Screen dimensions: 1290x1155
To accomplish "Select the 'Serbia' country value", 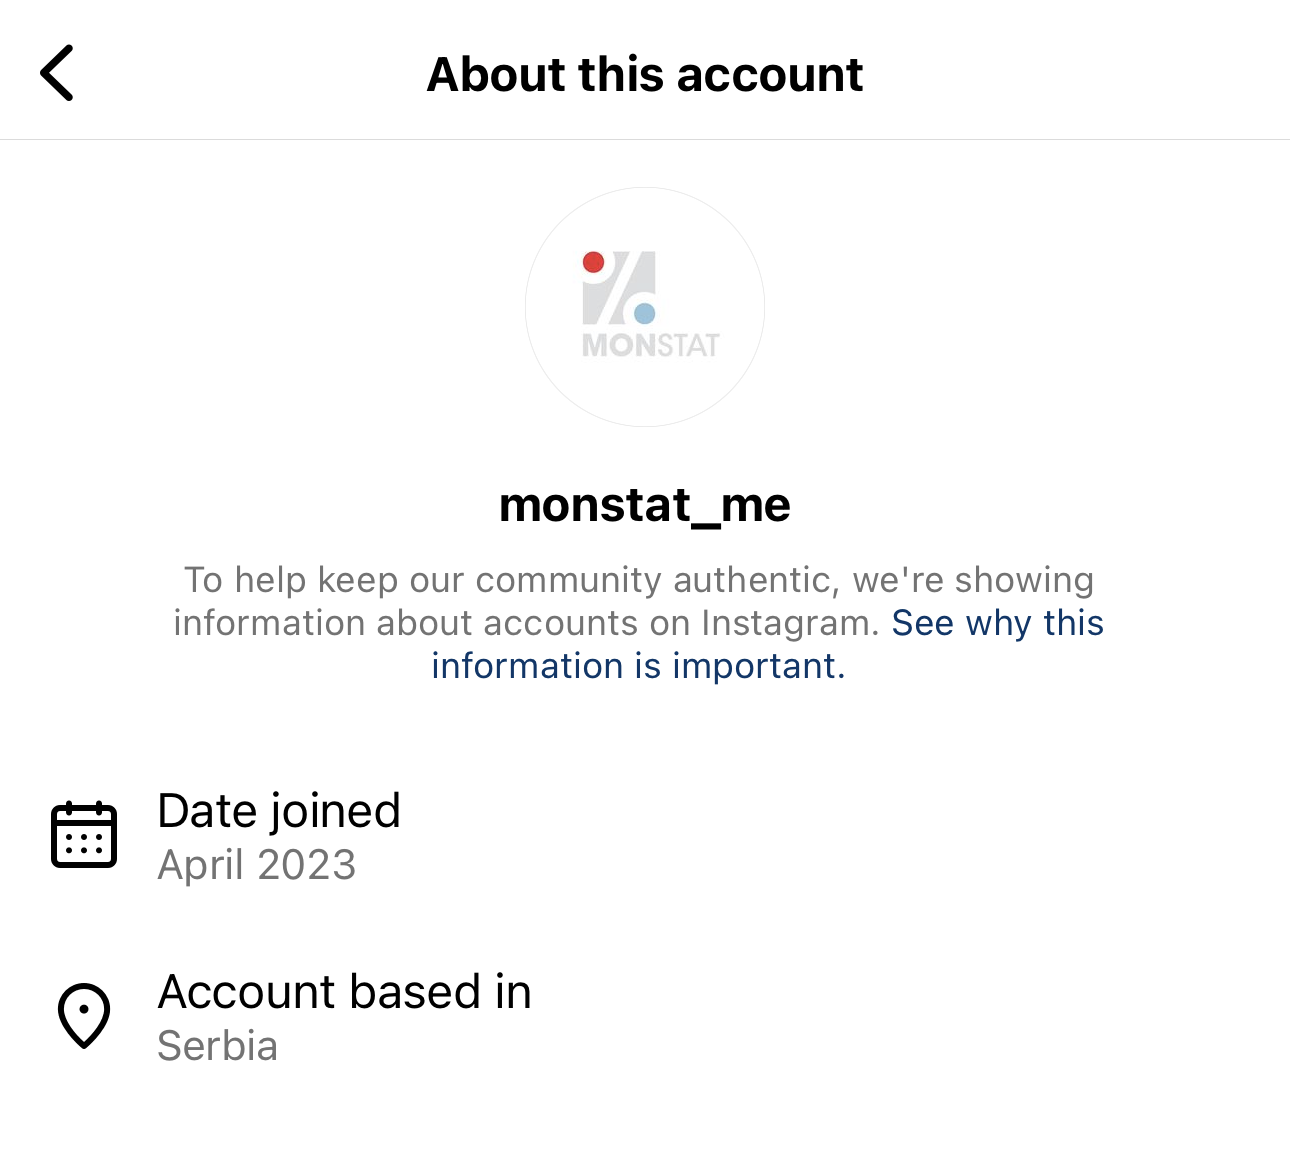I will (x=218, y=1046).
